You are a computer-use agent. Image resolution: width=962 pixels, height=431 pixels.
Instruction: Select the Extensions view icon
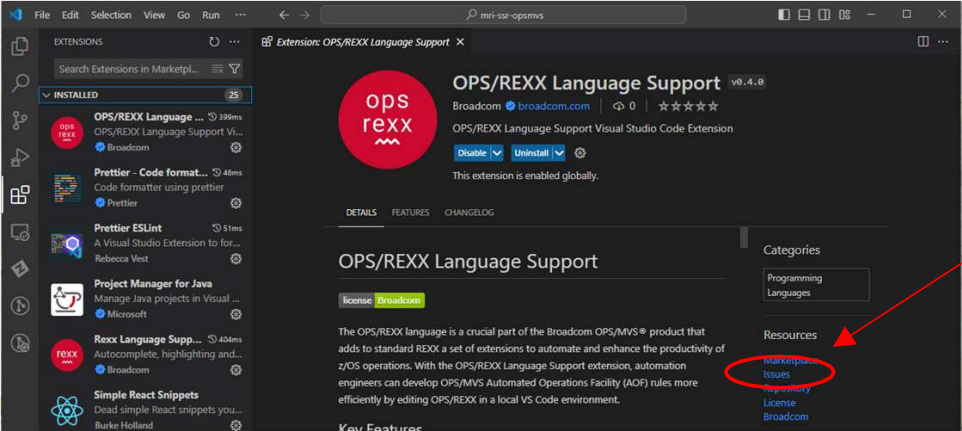[x=20, y=195]
